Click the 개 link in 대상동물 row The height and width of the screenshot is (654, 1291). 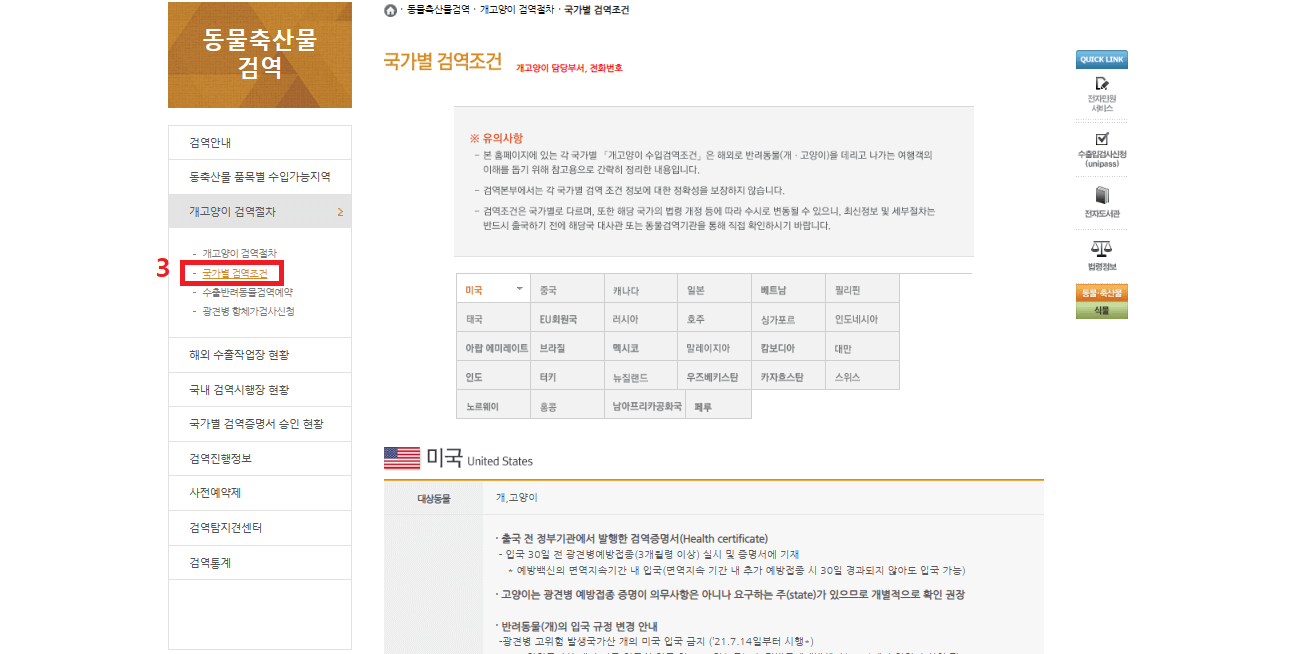click(x=500, y=497)
